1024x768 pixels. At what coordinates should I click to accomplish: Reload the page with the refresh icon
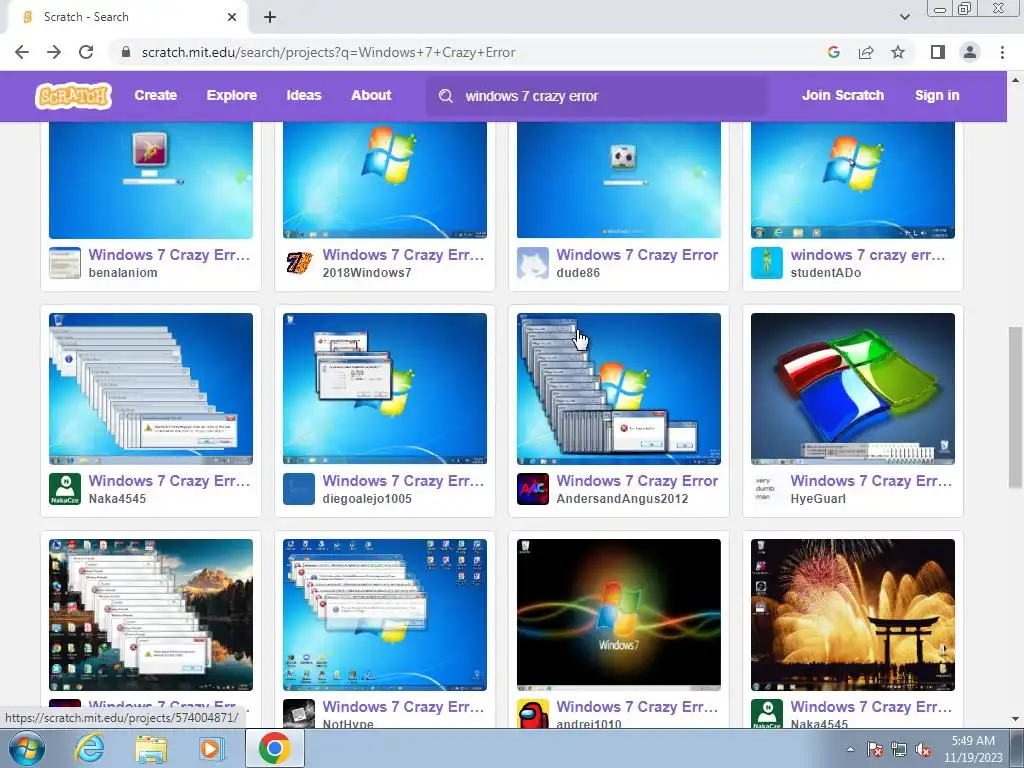86,52
